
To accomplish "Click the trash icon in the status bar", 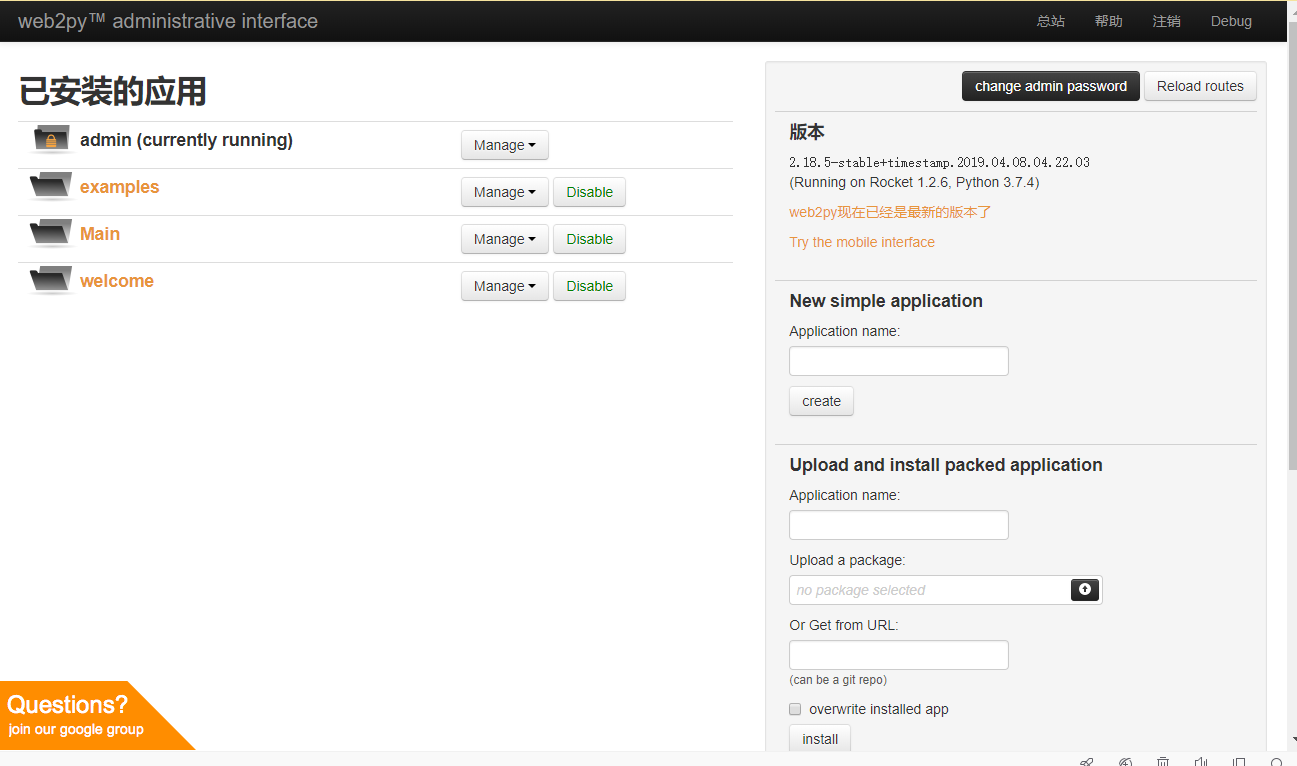I will pos(1163,762).
